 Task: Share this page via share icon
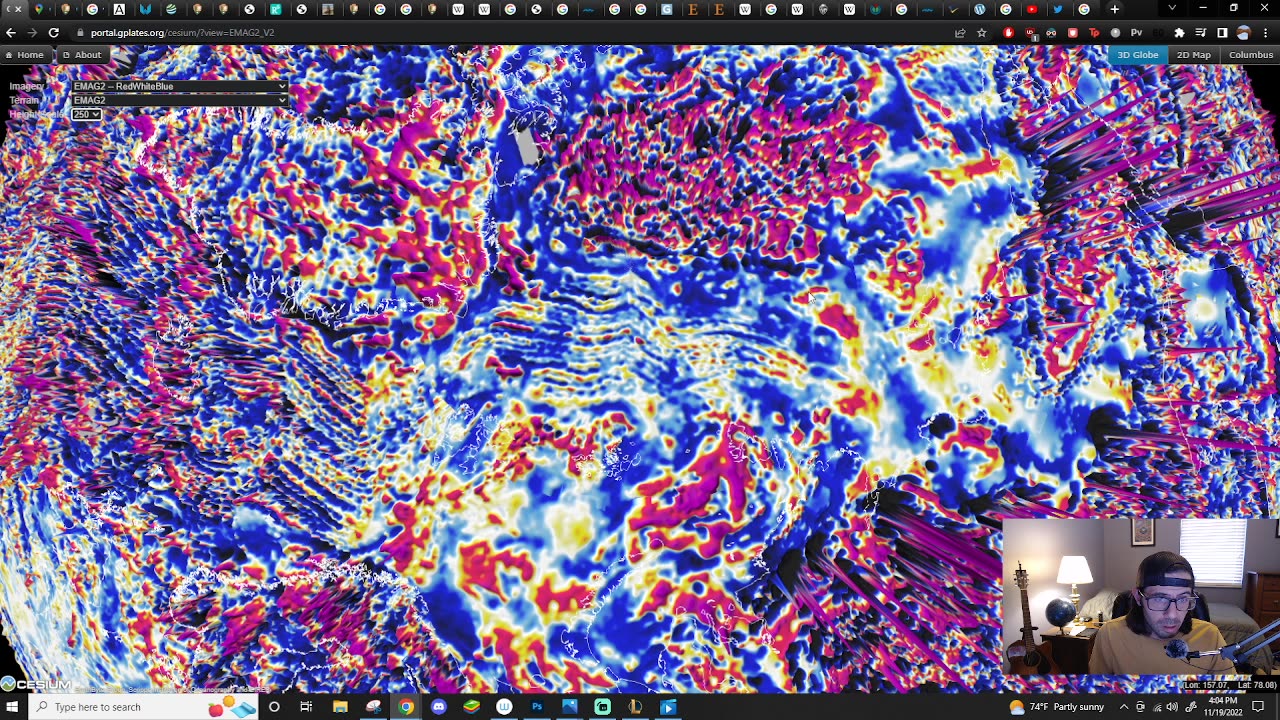click(x=960, y=33)
